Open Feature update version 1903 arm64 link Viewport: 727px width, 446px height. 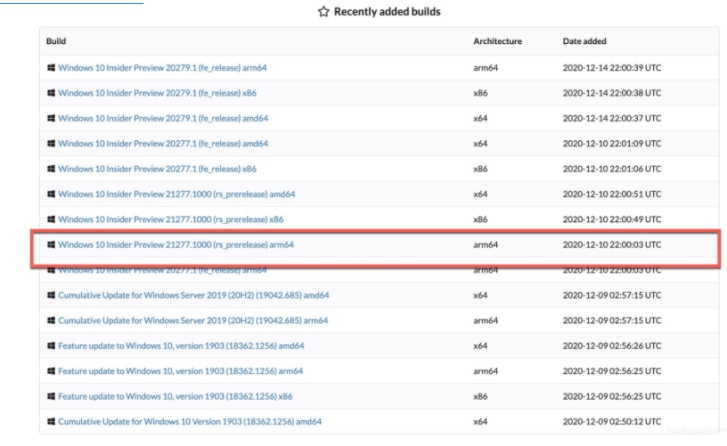pyautogui.click(x=179, y=371)
